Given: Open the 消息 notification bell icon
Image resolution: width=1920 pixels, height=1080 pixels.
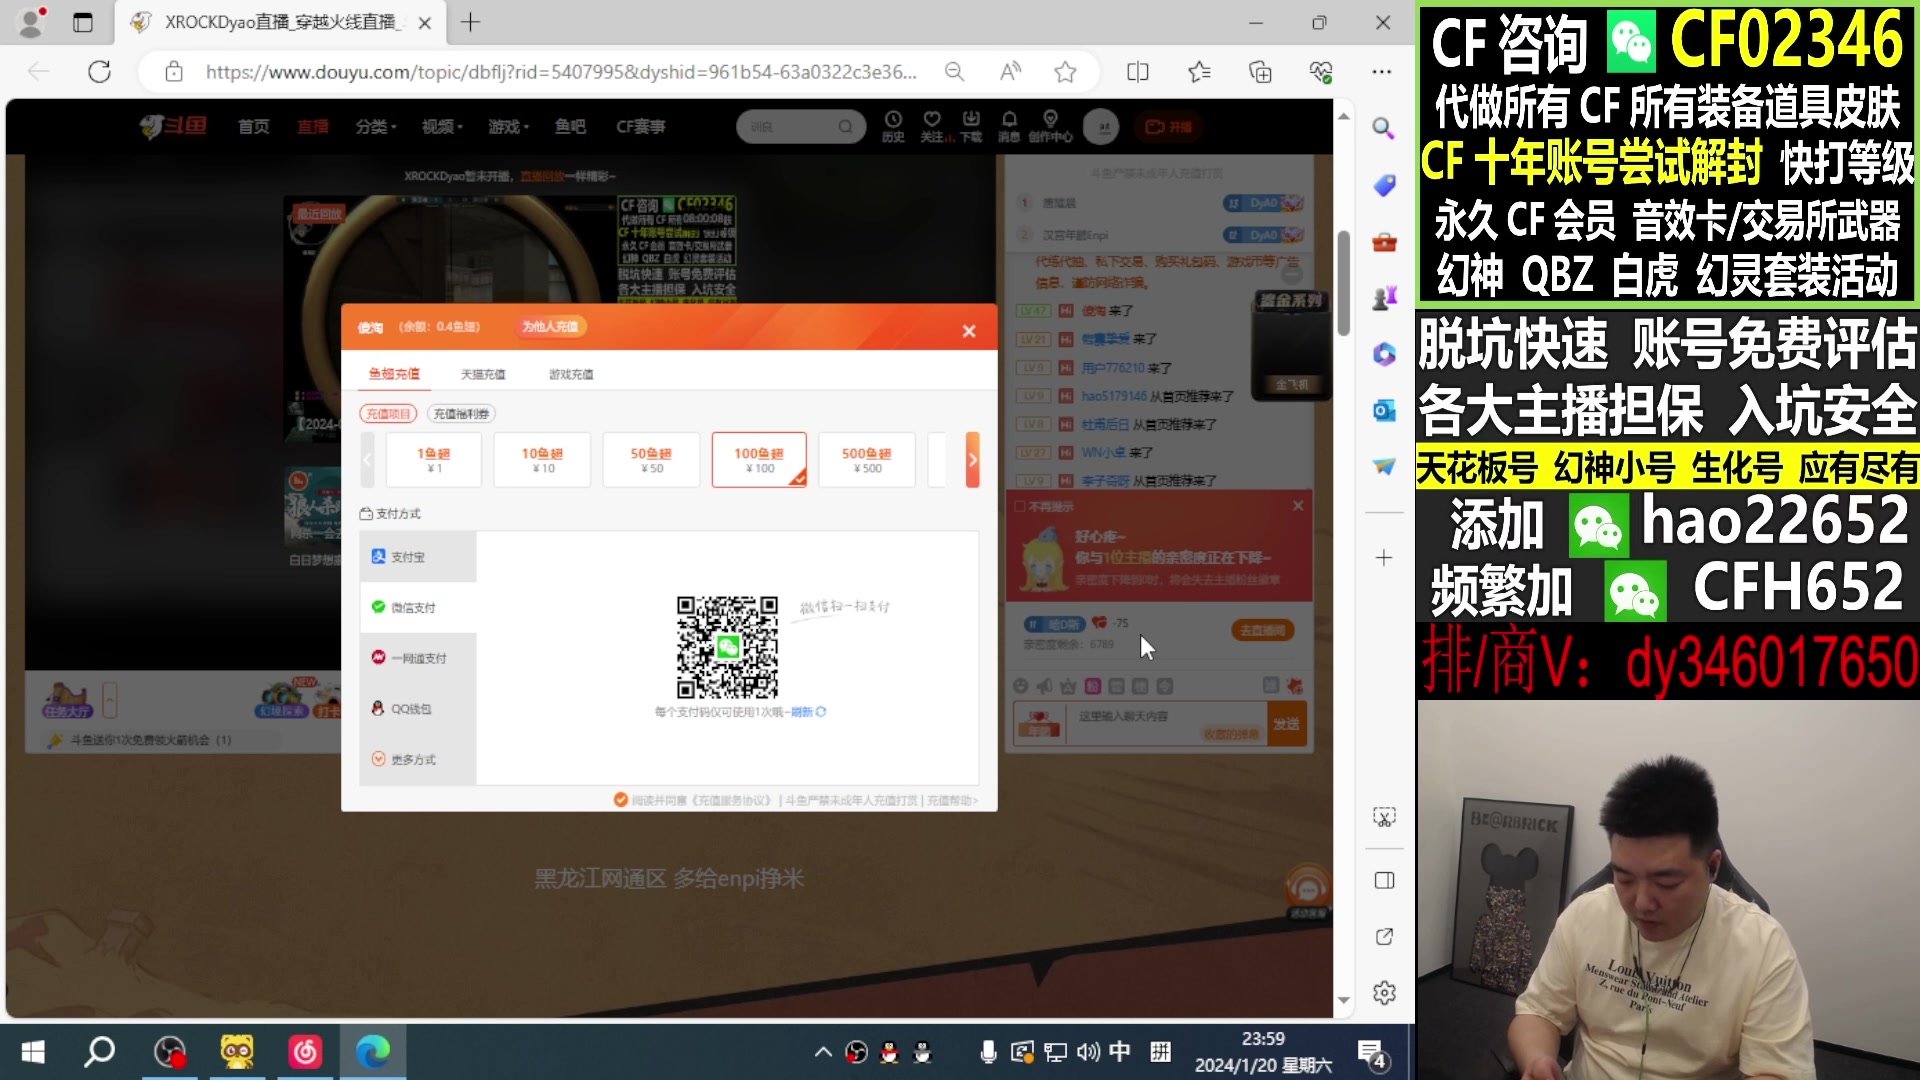Looking at the screenshot, I should point(1009,126).
